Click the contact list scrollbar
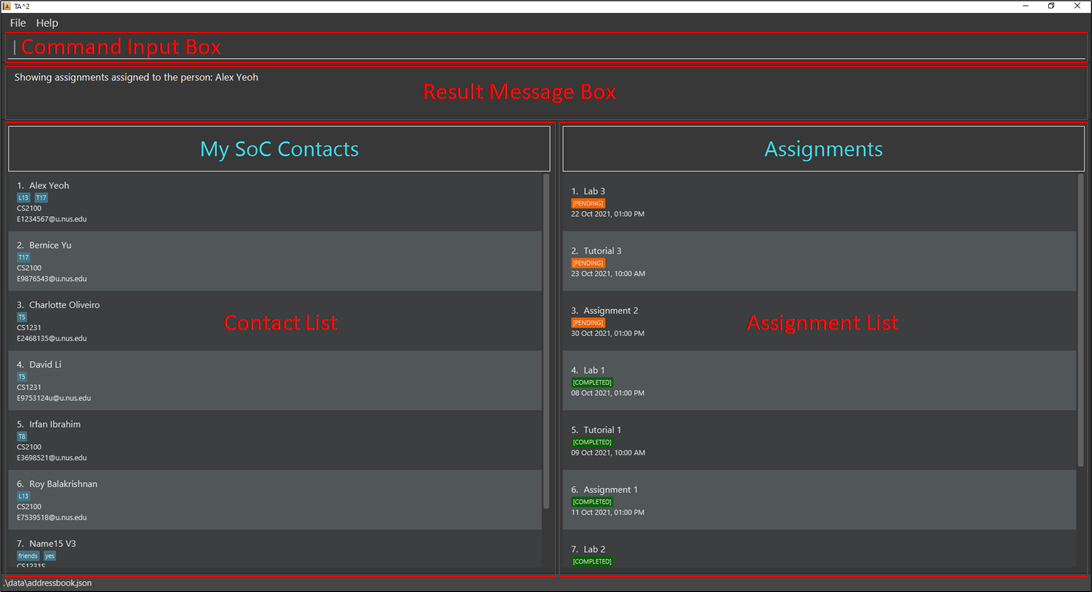Image resolution: width=1092 pixels, height=592 pixels. click(546, 340)
